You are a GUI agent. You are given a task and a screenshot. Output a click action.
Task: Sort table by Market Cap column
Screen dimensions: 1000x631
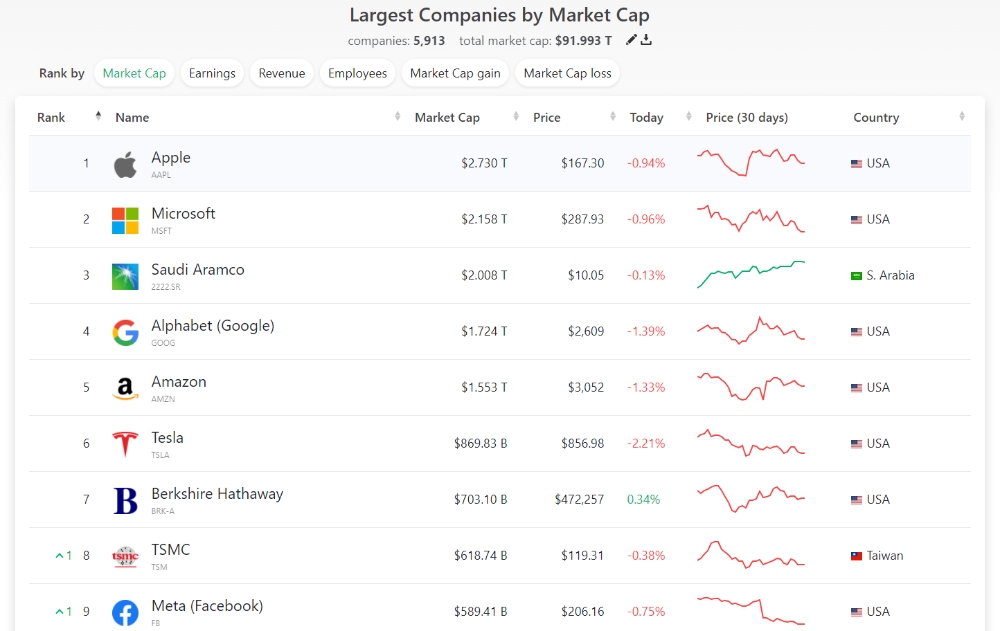tap(447, 117)
